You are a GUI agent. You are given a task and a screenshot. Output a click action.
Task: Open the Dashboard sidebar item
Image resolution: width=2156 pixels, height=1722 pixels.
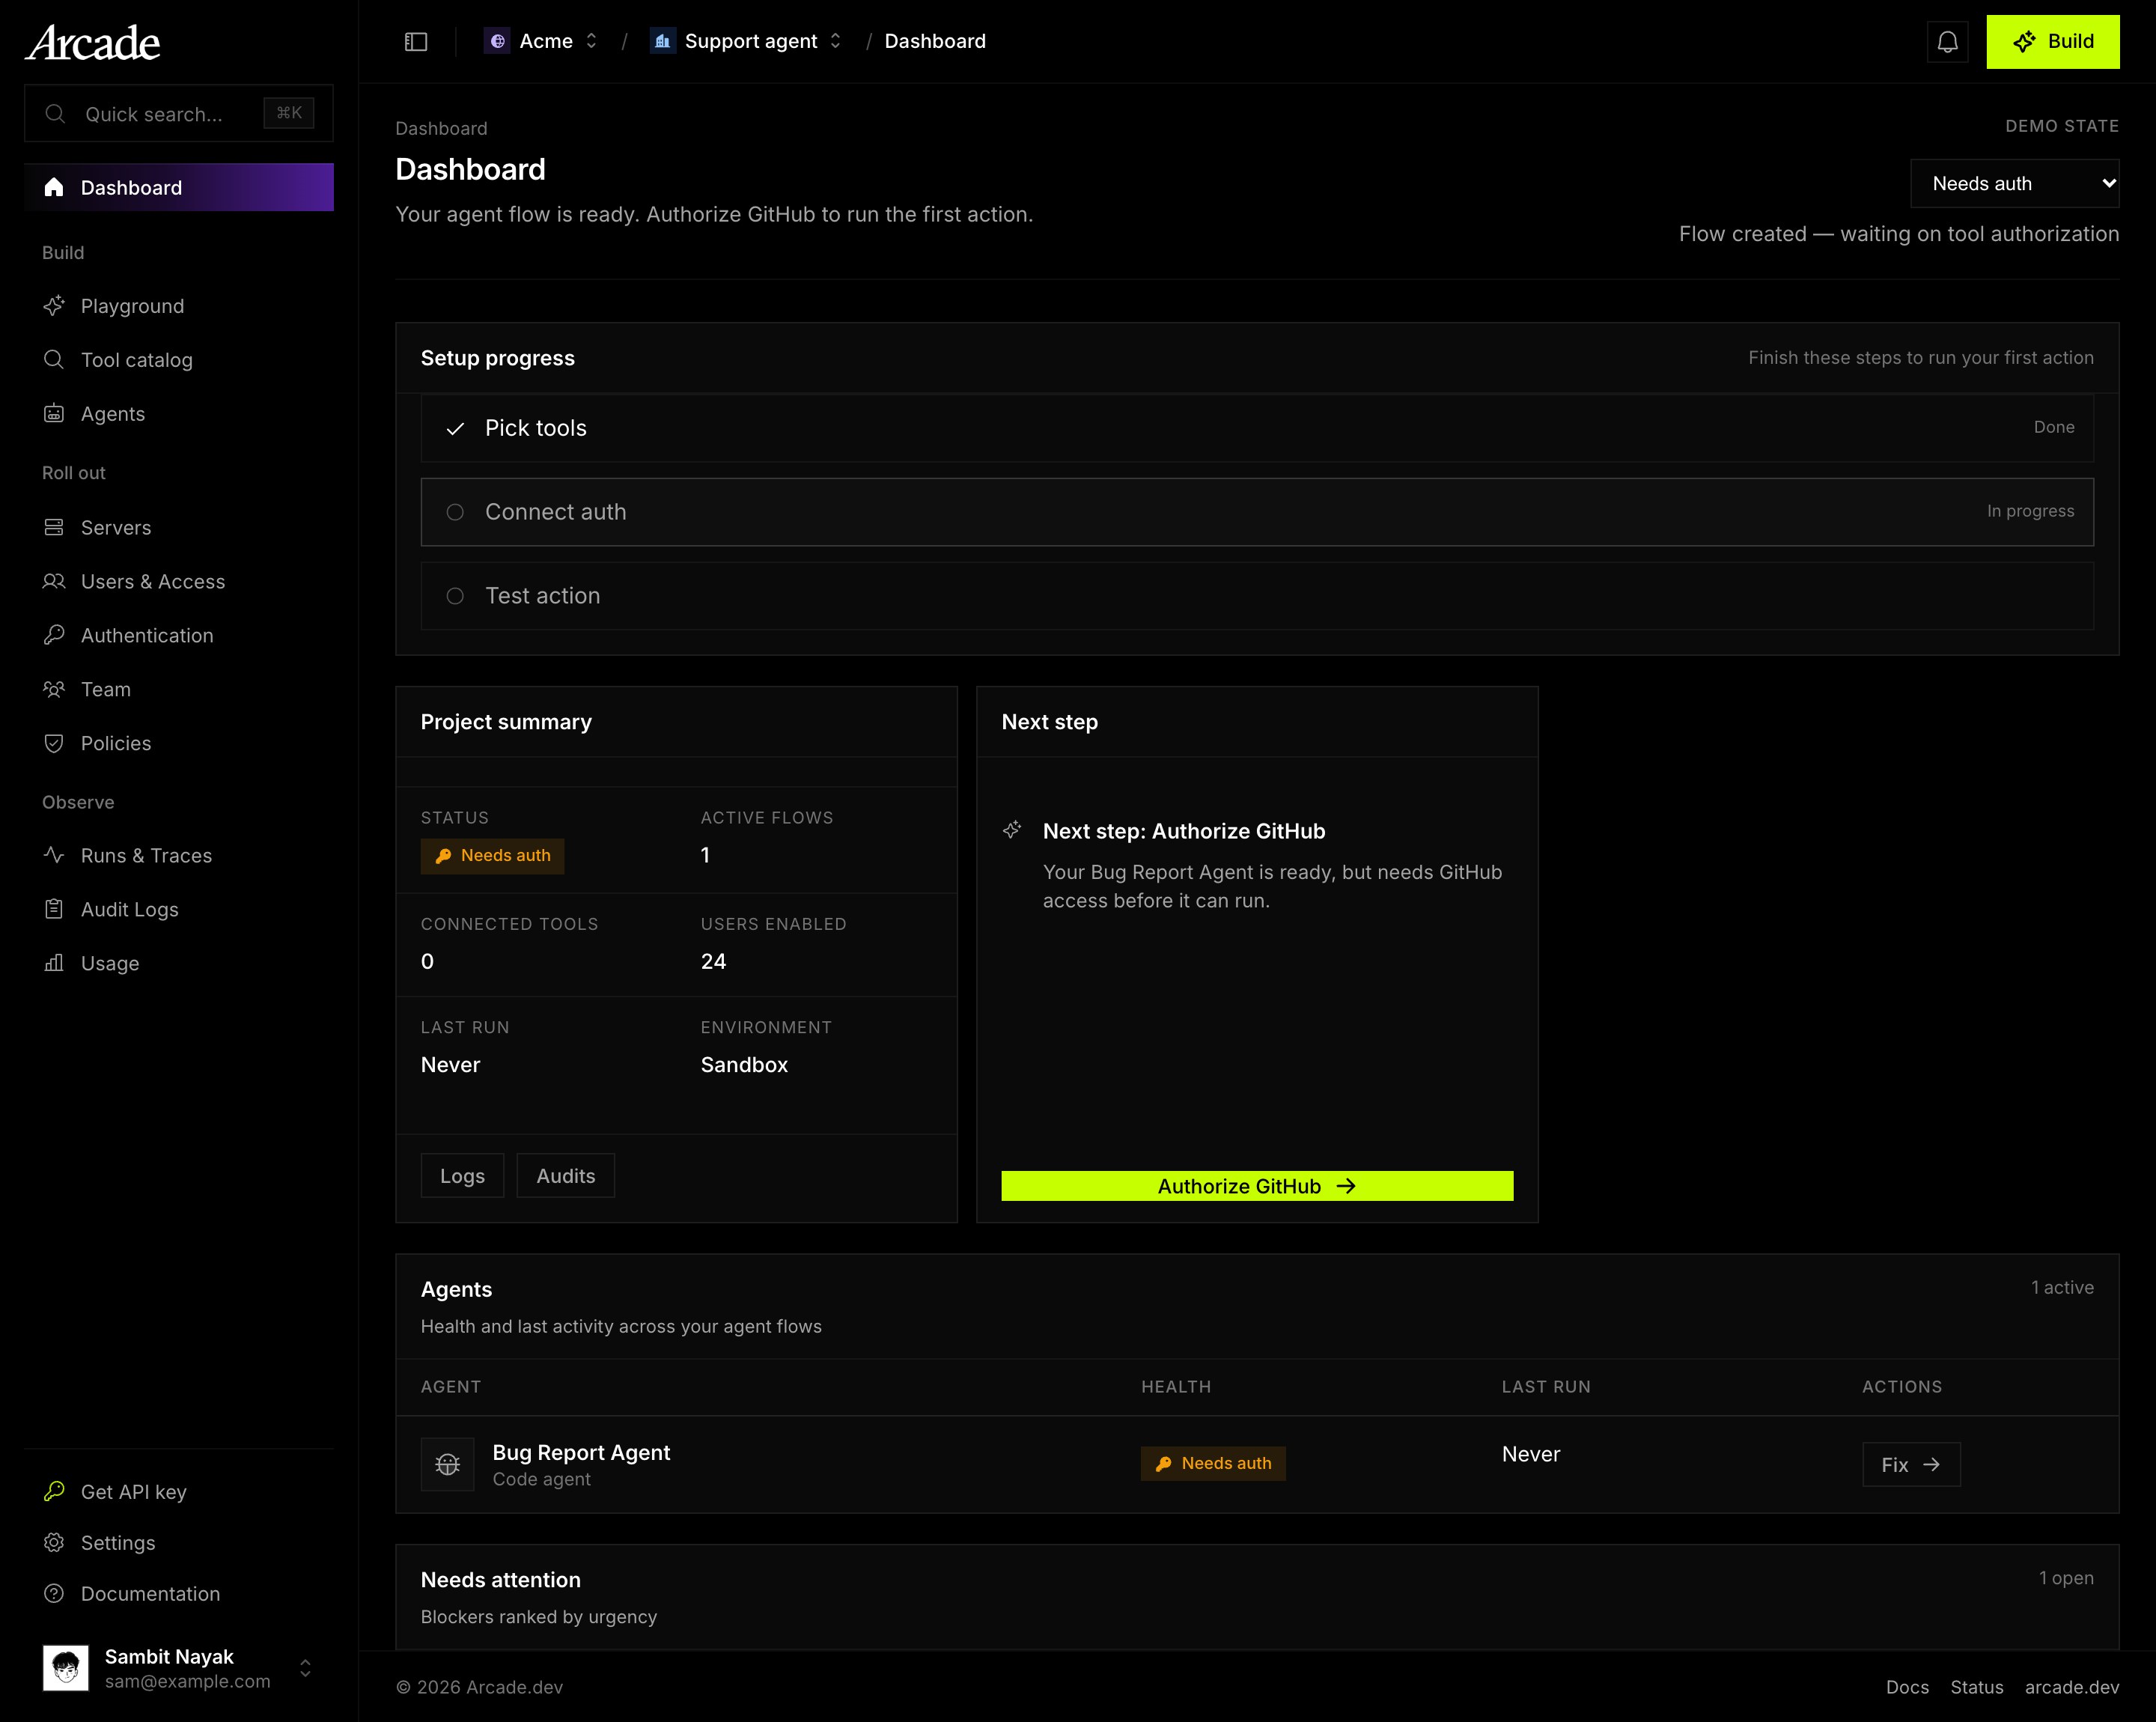179,187
